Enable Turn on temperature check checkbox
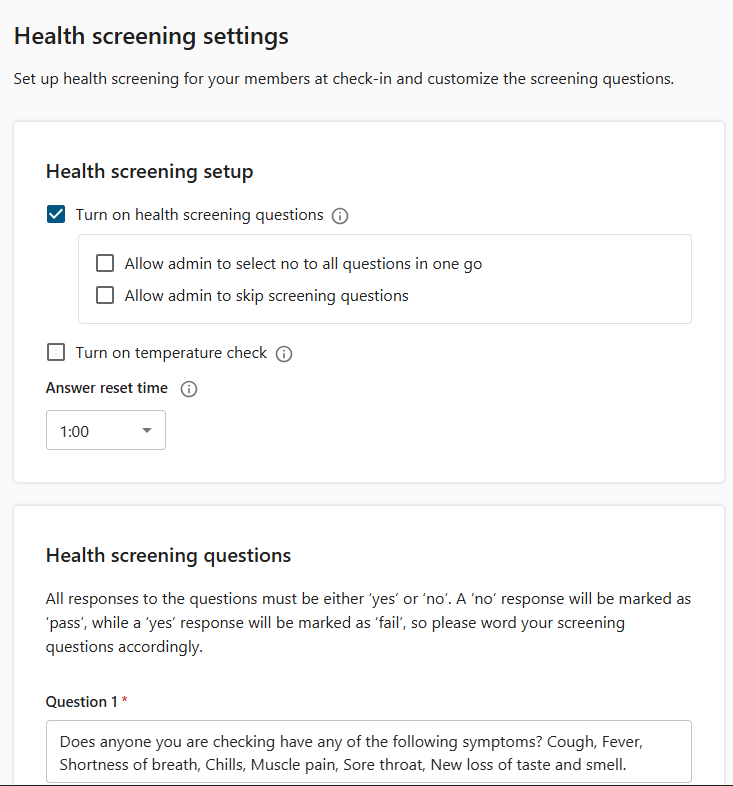733x786 pixels. (x=56, y=352)
